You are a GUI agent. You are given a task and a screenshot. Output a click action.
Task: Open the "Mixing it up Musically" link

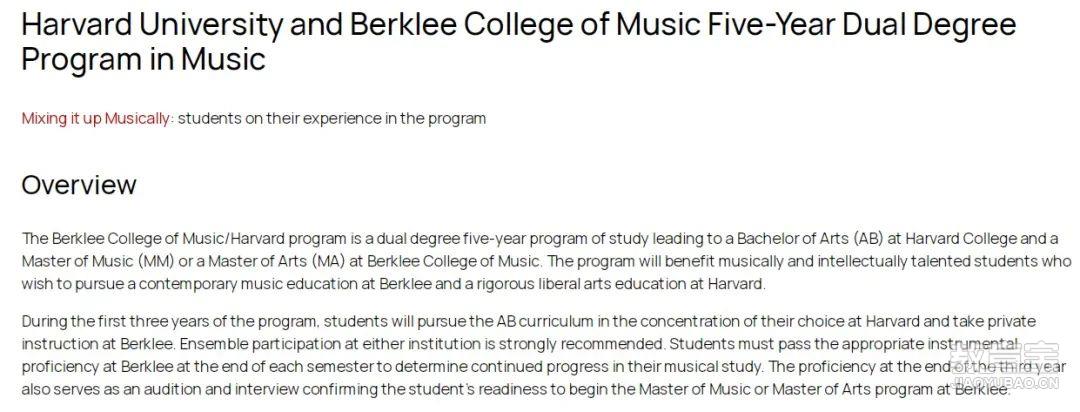tap(95, 119)
